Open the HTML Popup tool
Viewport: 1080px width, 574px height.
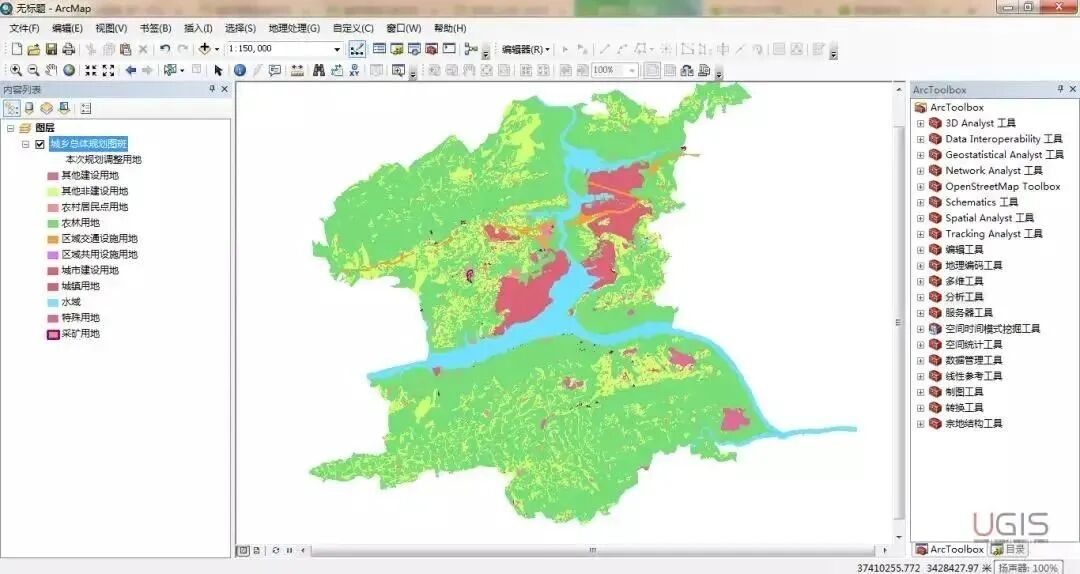[275, 70]
